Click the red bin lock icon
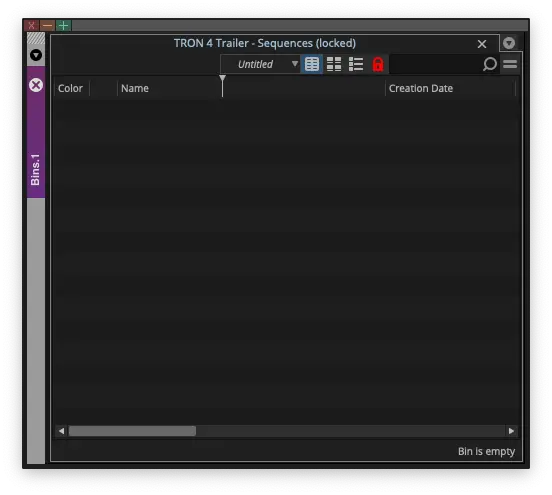This screenshot has width=552, height=495. [x=378, y=64]
